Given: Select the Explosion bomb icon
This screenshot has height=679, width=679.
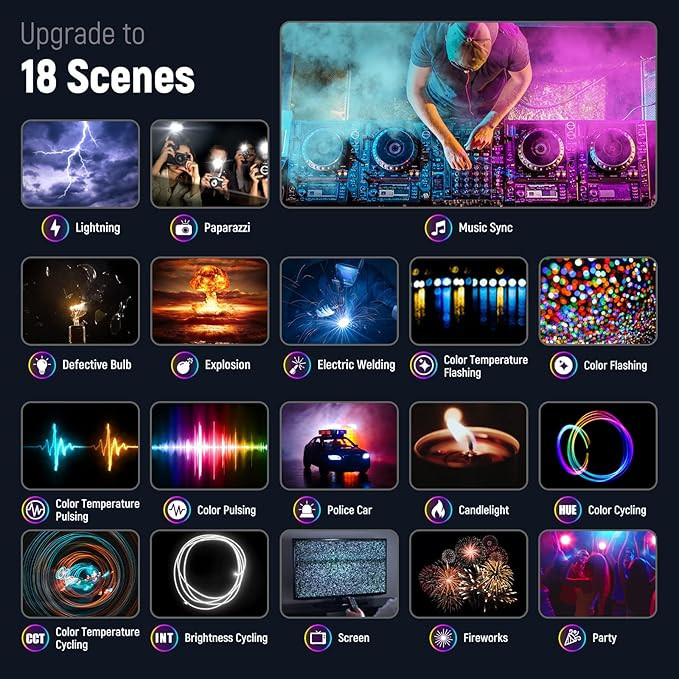Looking at the screenshot, I should coord(184,365).
